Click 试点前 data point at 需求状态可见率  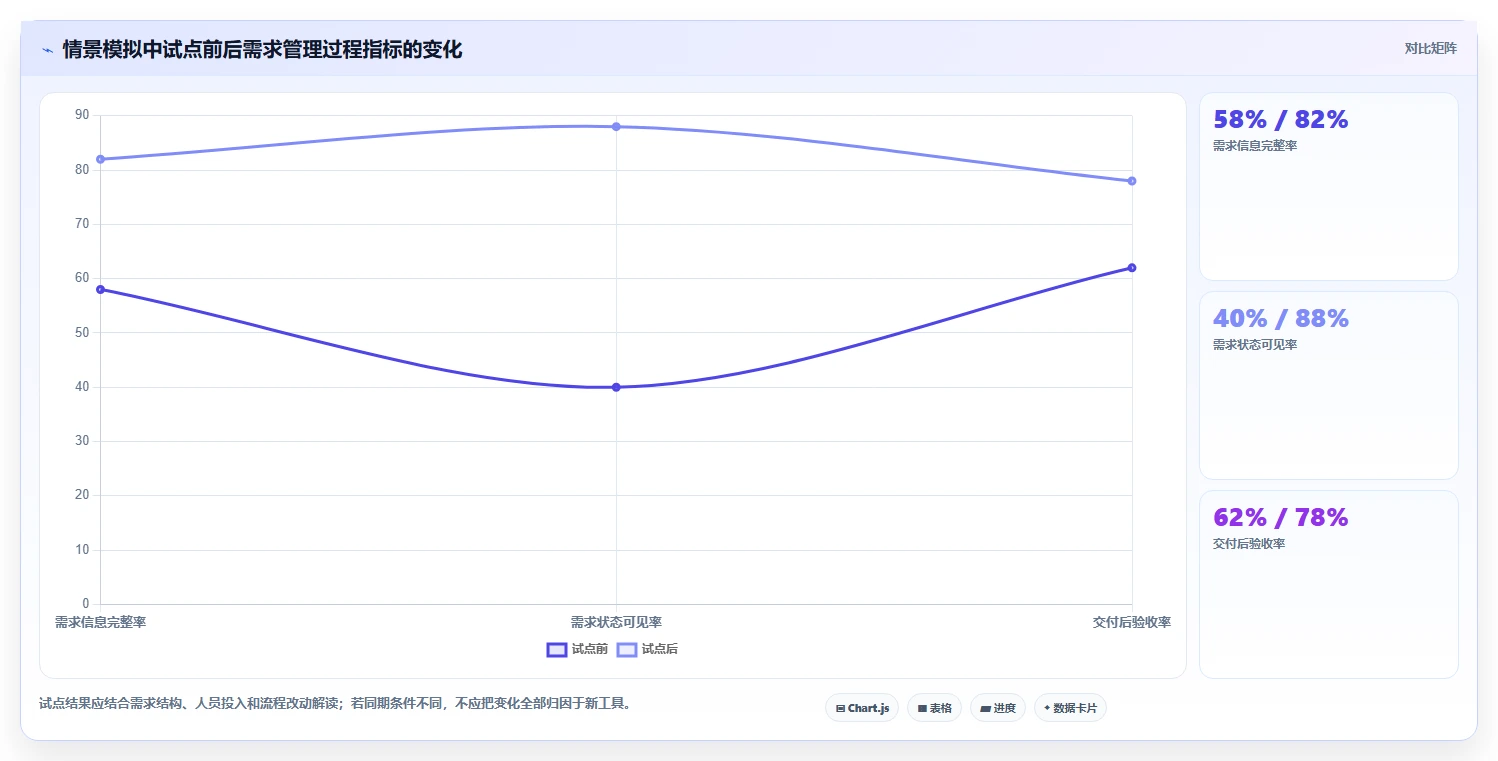tap(616, 387)
